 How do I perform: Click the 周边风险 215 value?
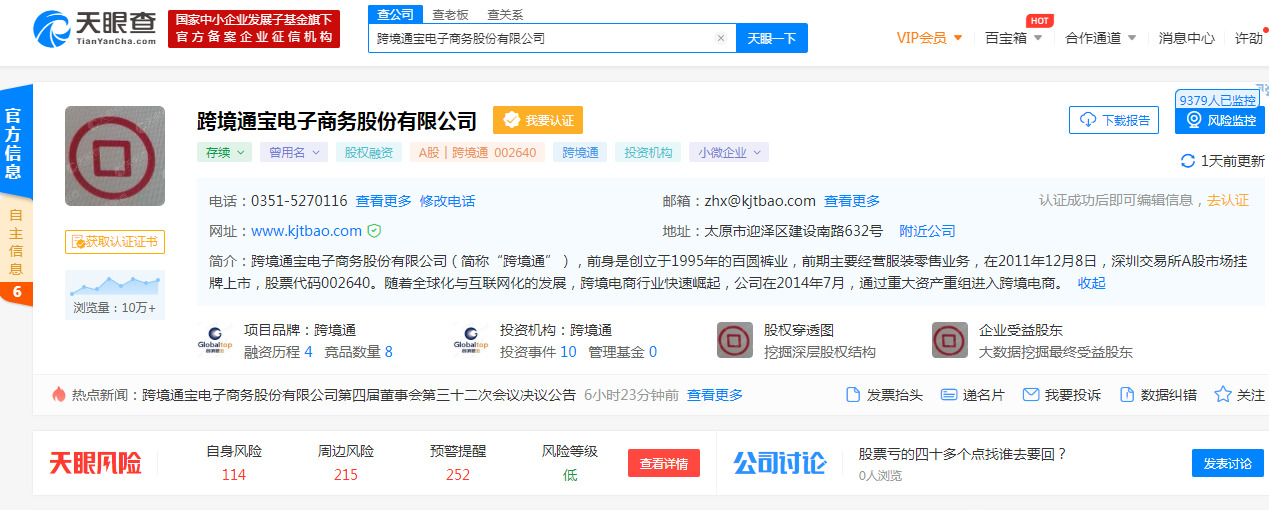coord(346,475)
